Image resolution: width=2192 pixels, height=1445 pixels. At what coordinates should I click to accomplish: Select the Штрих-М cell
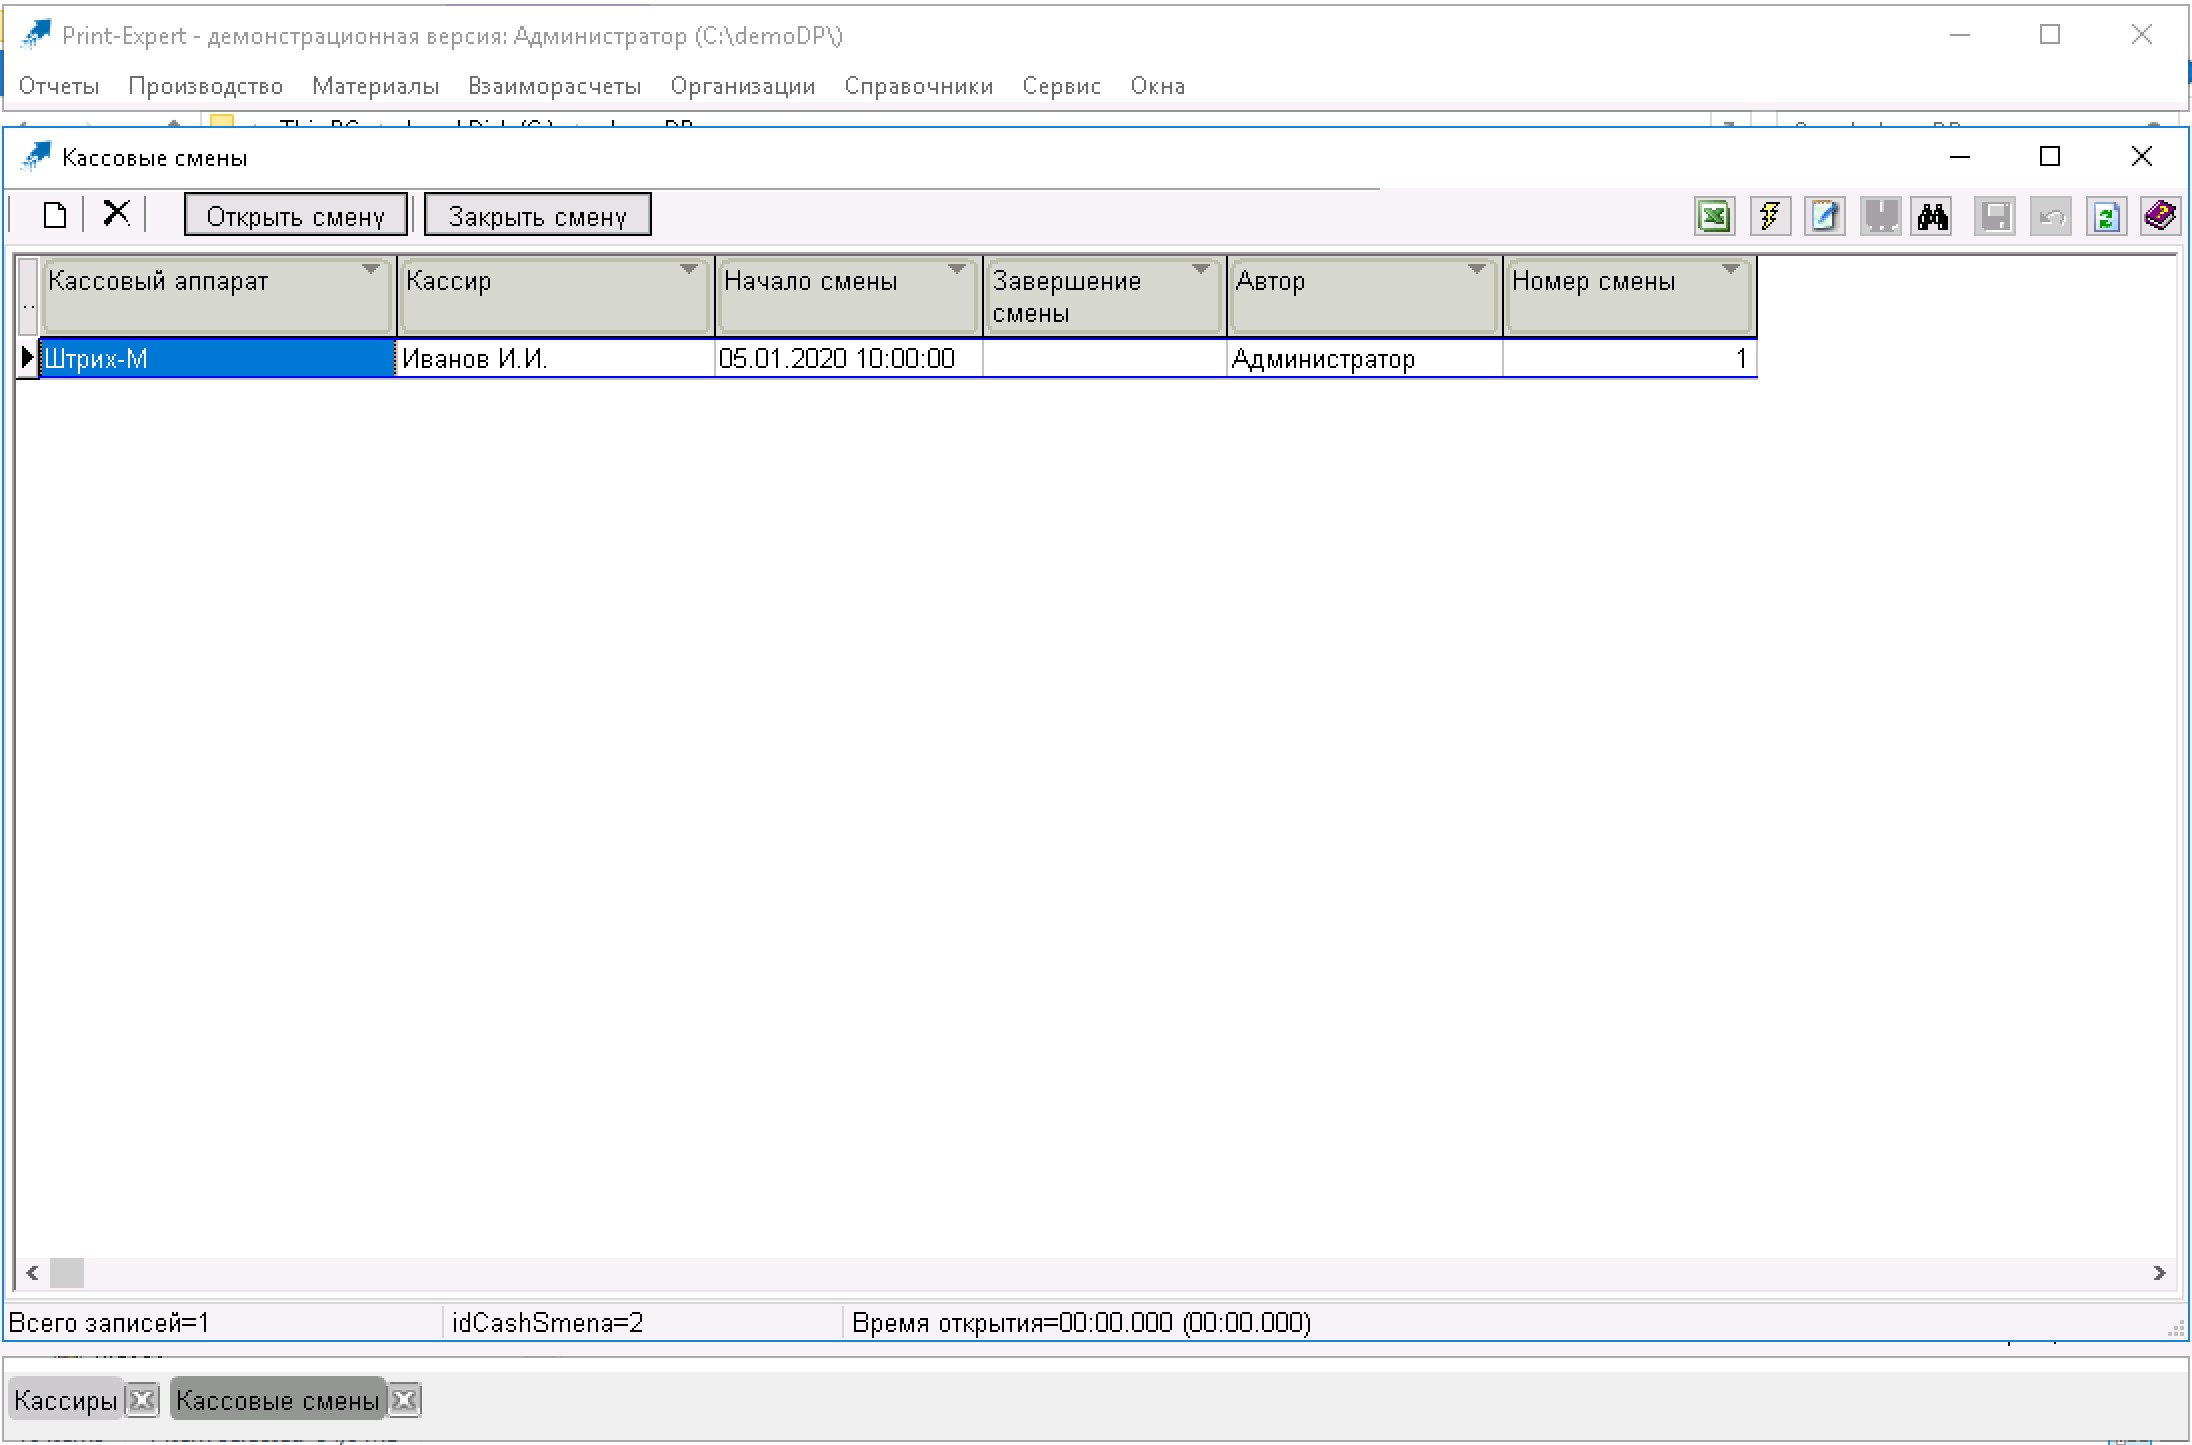point(218,358)
